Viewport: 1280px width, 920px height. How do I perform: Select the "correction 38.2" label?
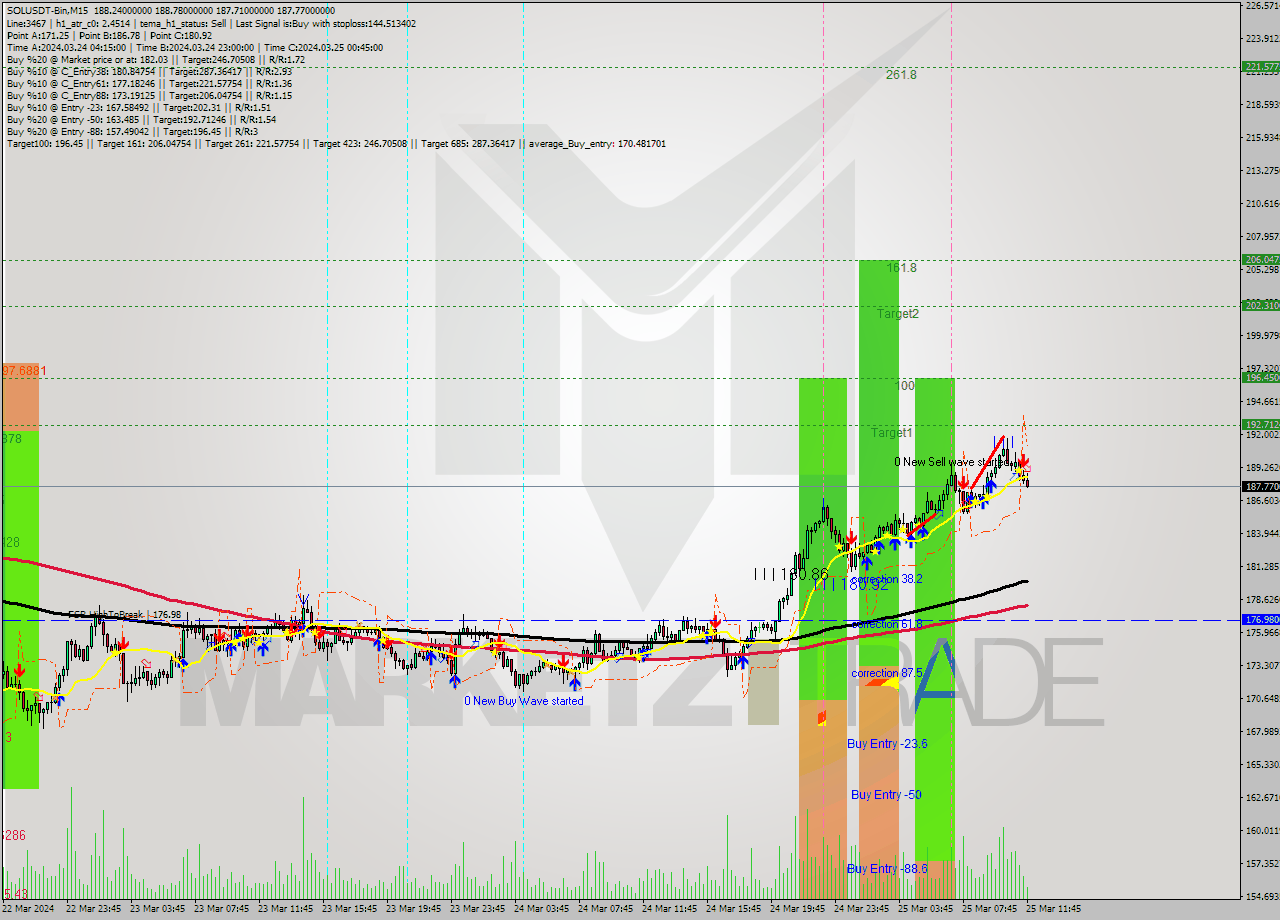(x=886, y=579)
